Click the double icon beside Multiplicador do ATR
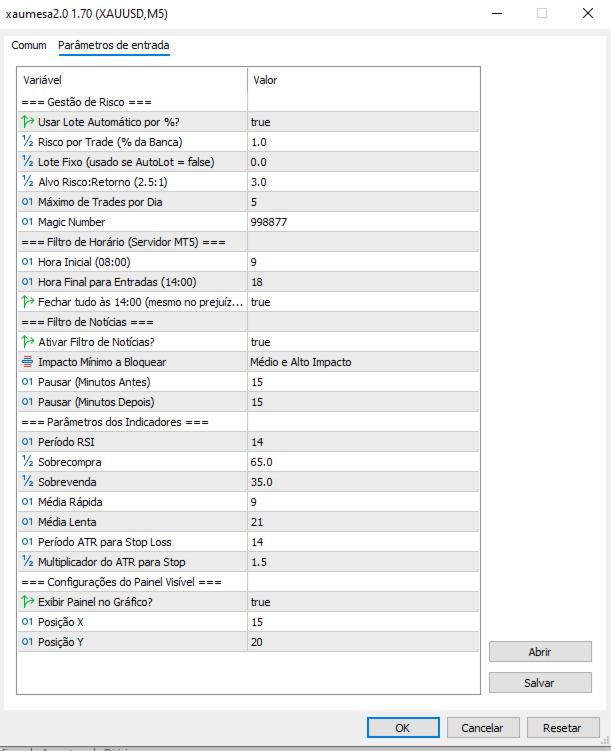Viewport: 611px width, 751px height. point(28,561)
